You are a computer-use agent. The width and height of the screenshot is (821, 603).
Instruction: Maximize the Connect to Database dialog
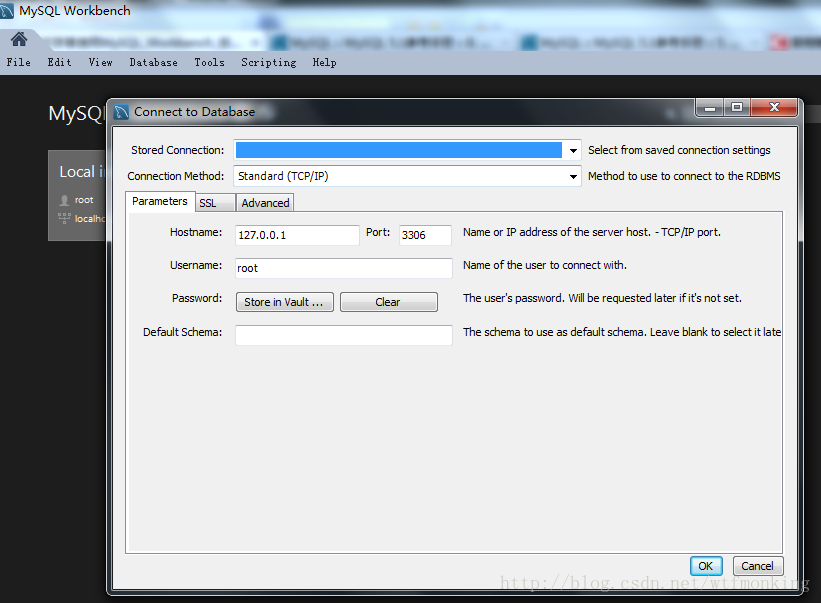coord(737,108)
